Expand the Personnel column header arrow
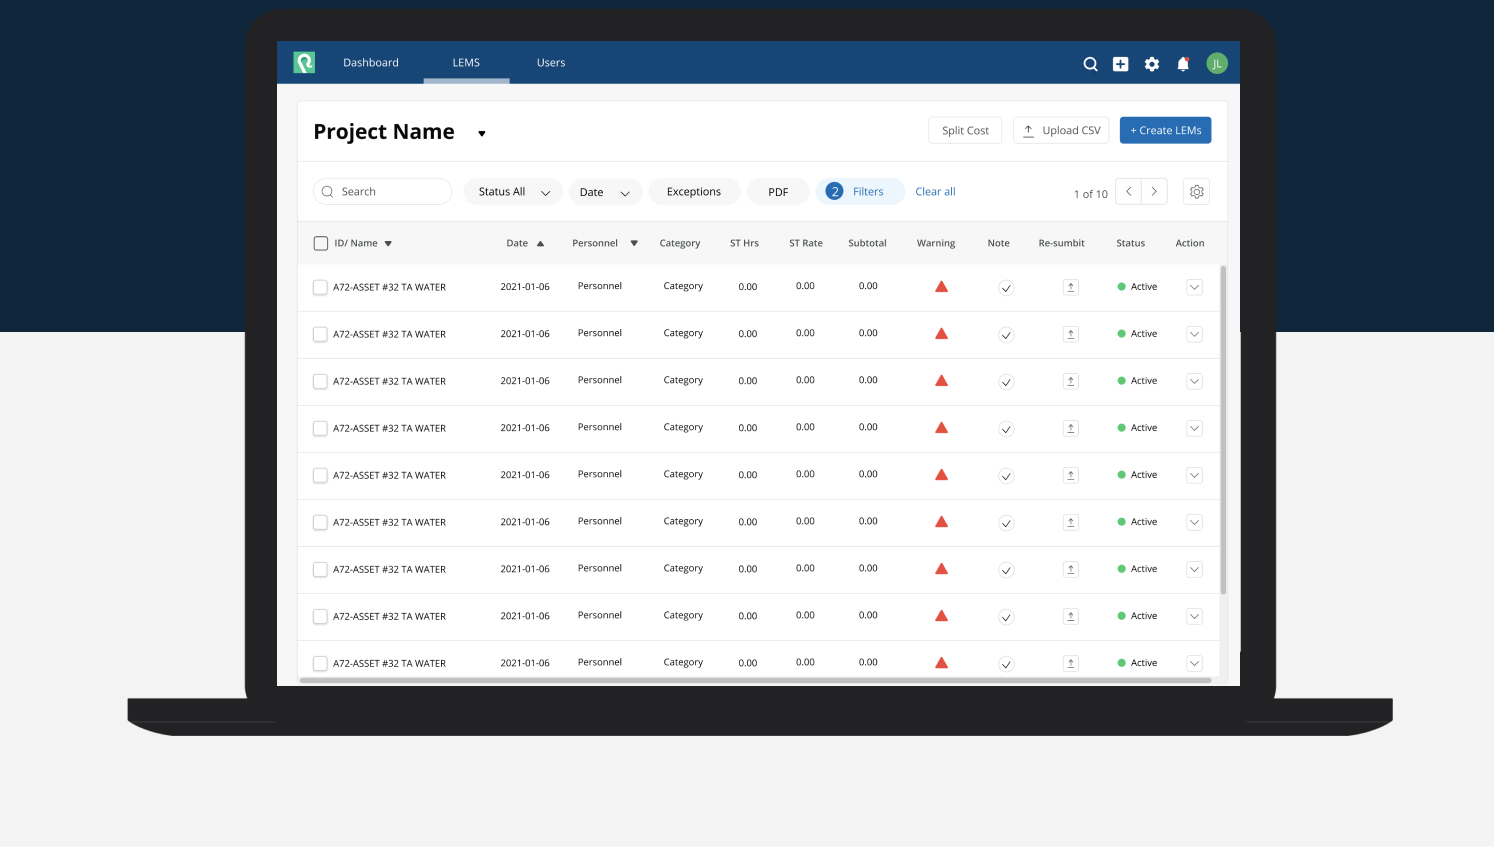1494x847 pixels. click(634, 243)
